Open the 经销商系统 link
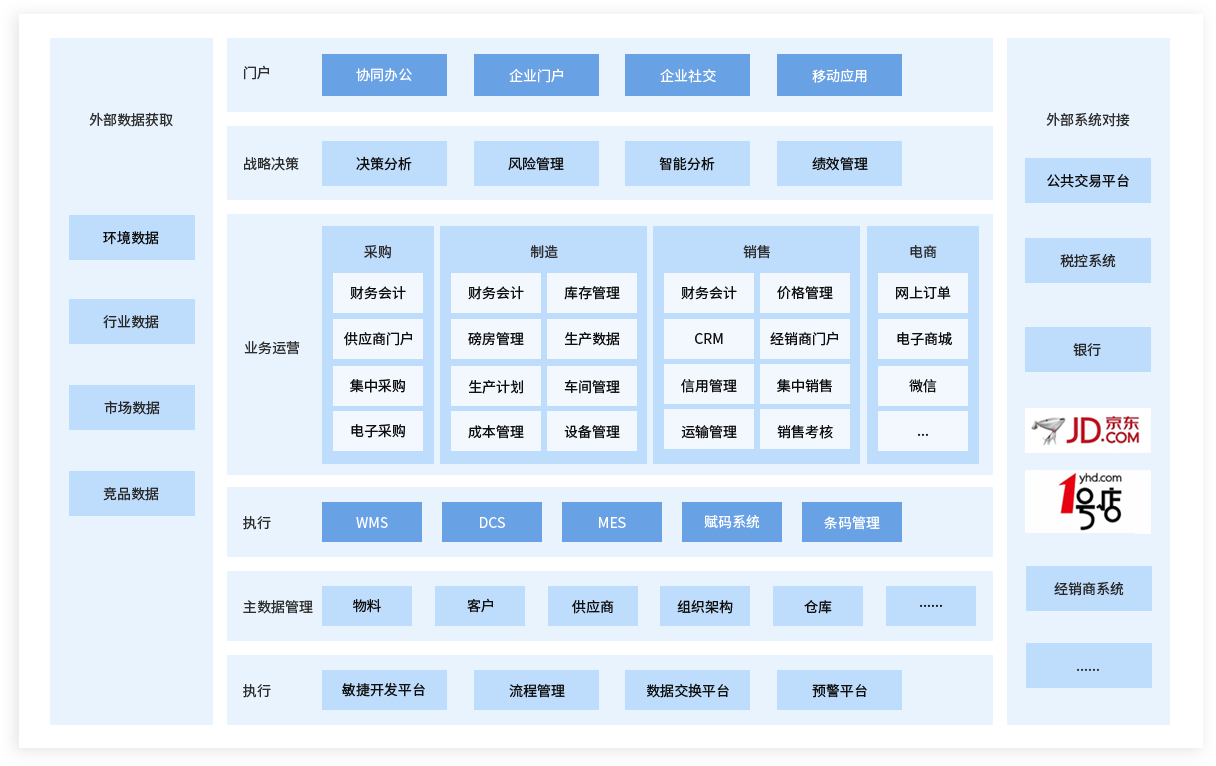1216x766 pixels. click(1088, 588)
